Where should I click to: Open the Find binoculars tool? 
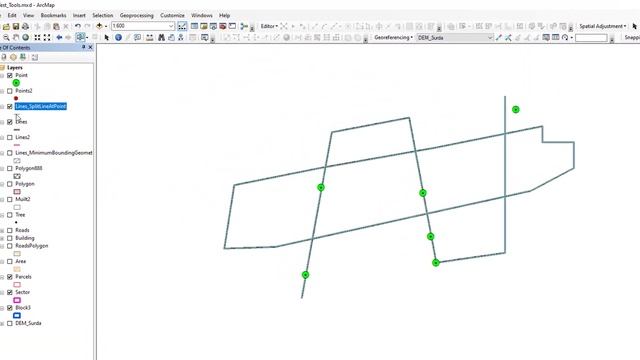click(161, 38)
